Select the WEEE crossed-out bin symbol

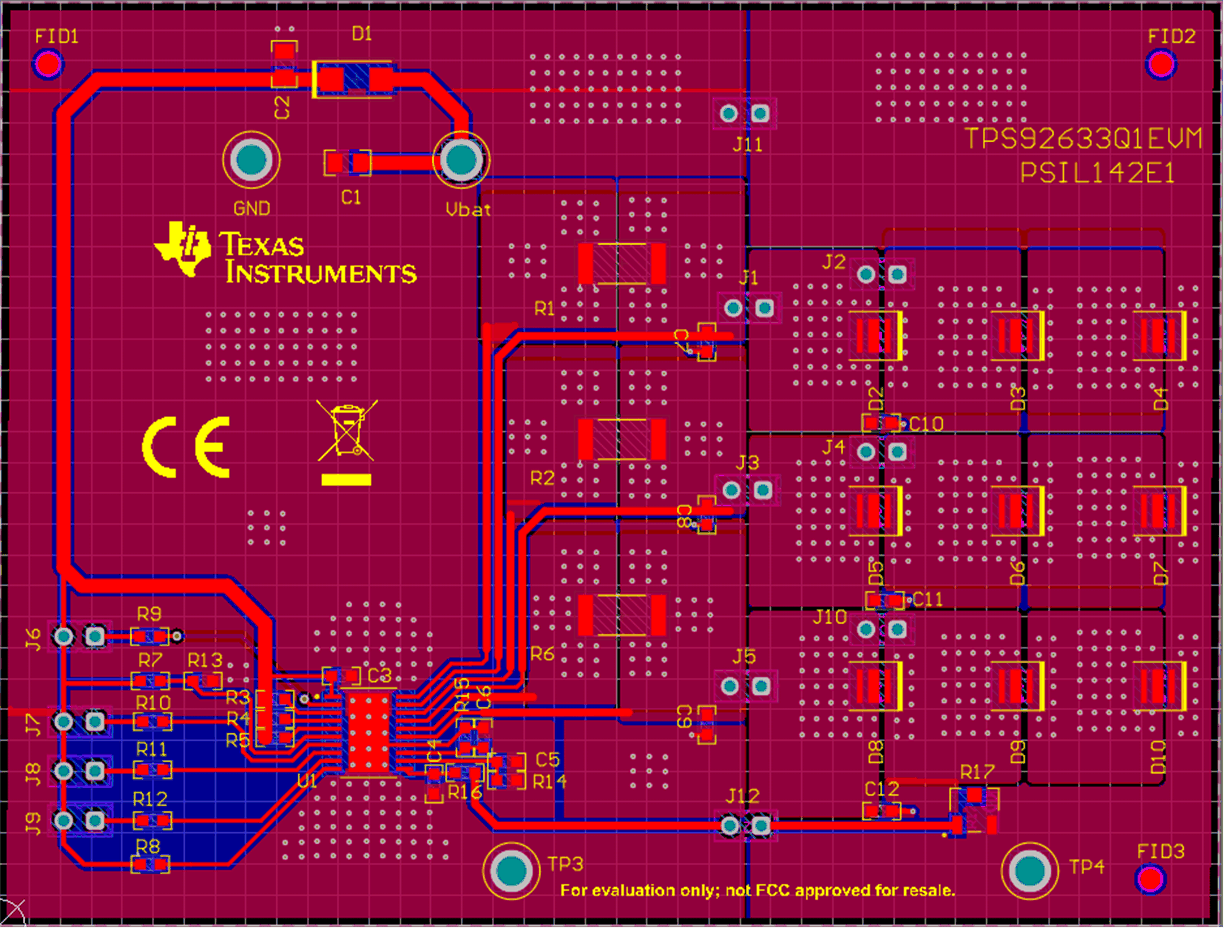click(x=347, y=432)
